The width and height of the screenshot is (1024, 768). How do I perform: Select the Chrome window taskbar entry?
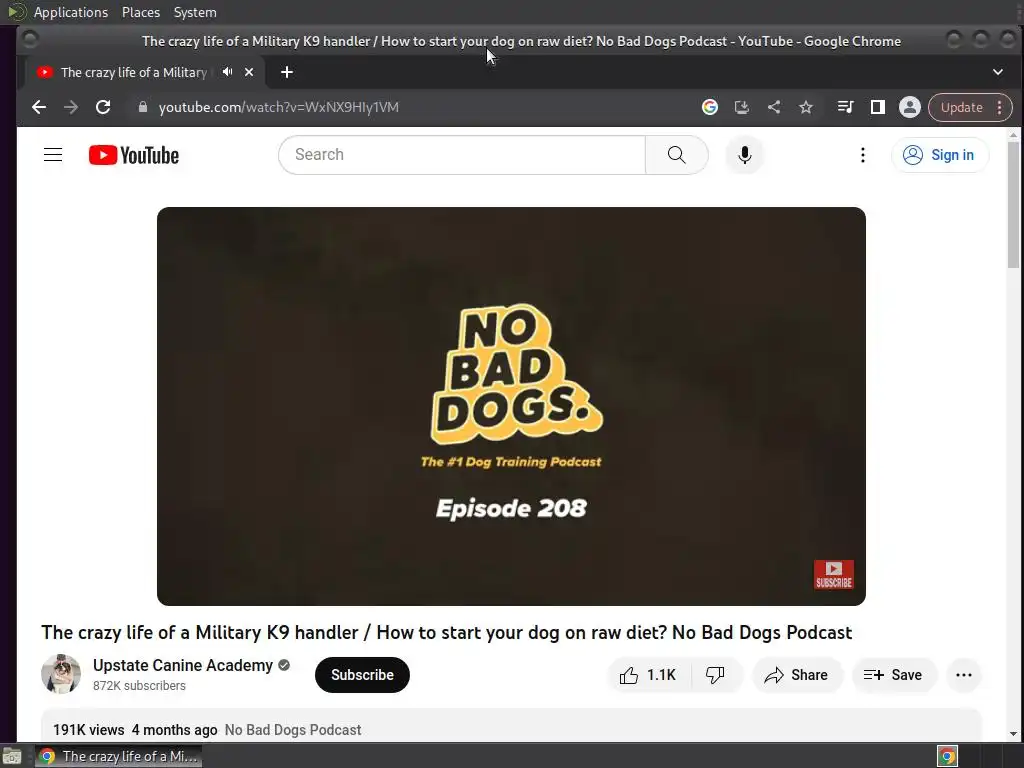click(x=118, y=756)
